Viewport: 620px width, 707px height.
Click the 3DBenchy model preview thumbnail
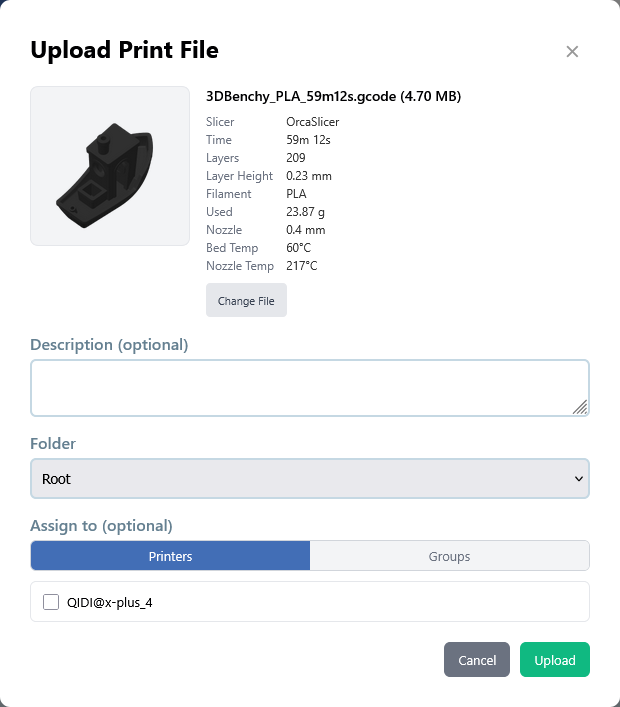tap(110, 166)
